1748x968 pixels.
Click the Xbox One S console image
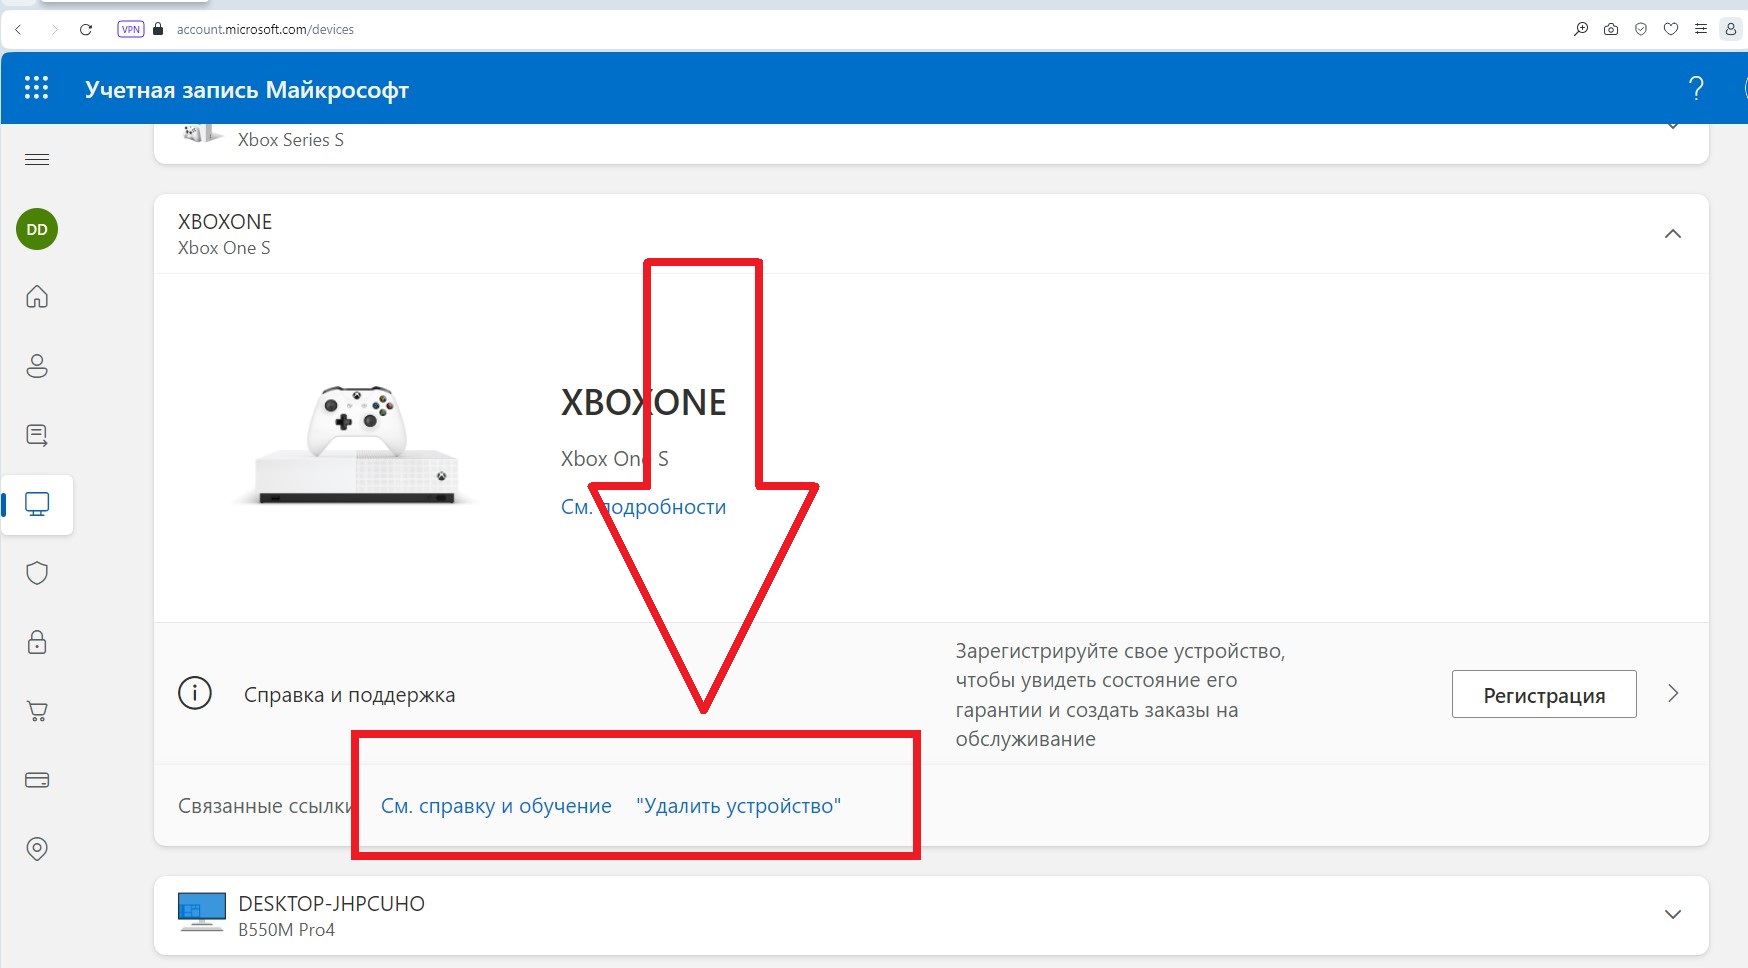(x=356, y=446)
